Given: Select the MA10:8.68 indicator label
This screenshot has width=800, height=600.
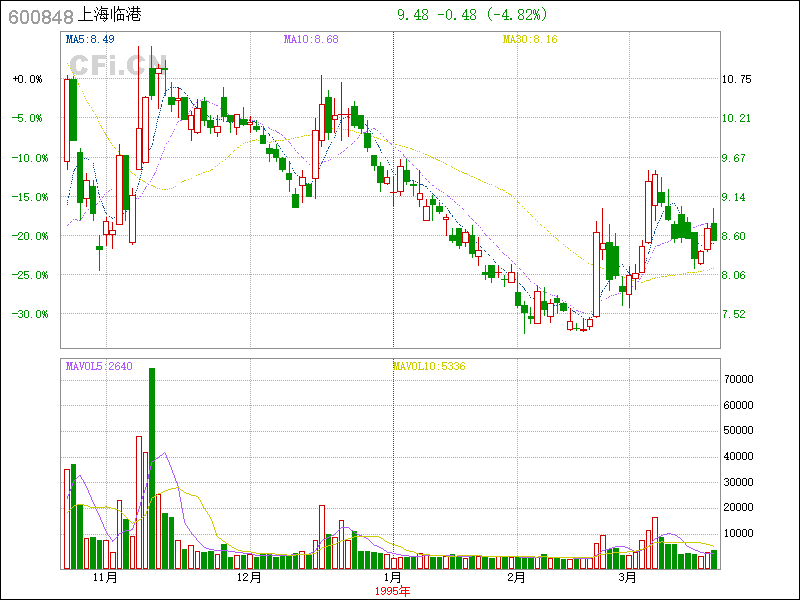Looking at the screenshot, I should [311, 40].
